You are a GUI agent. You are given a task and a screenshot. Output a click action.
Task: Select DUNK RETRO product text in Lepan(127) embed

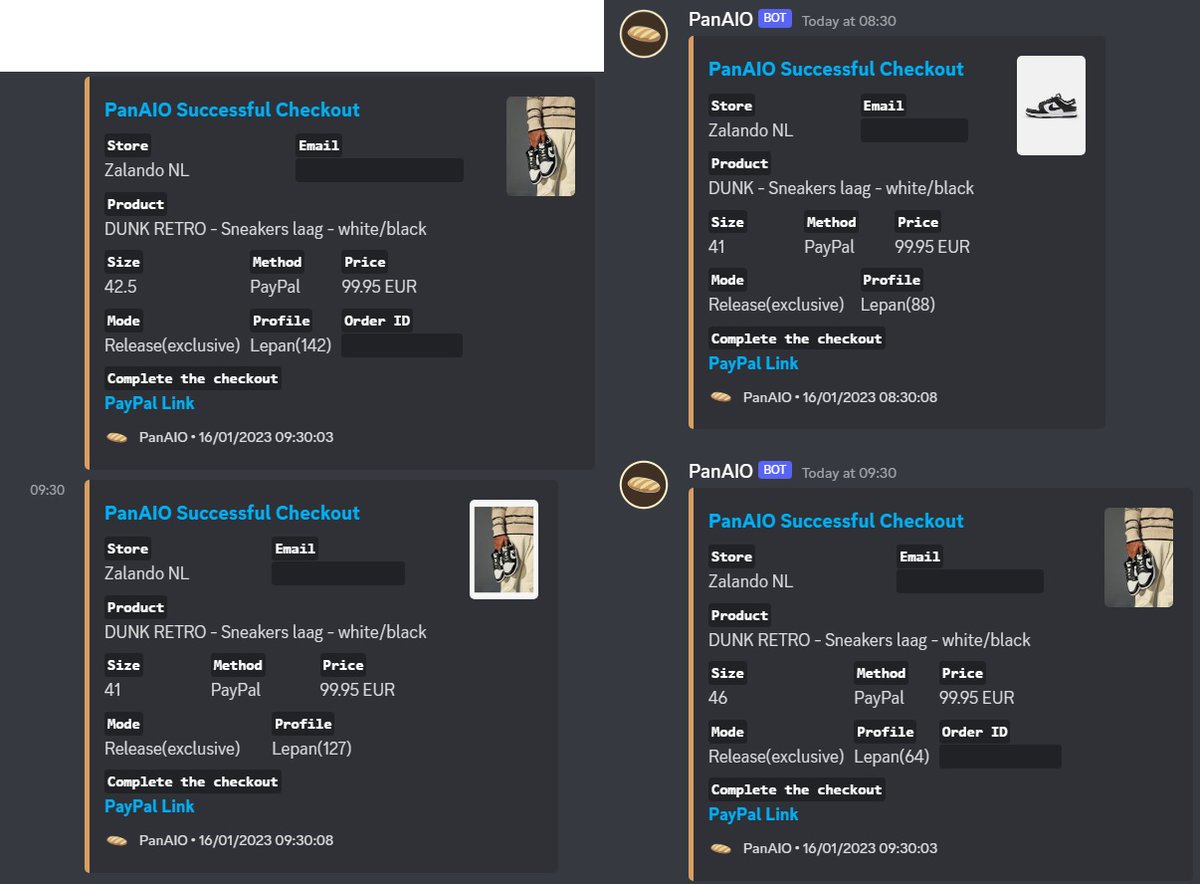[x=266, y=632]
